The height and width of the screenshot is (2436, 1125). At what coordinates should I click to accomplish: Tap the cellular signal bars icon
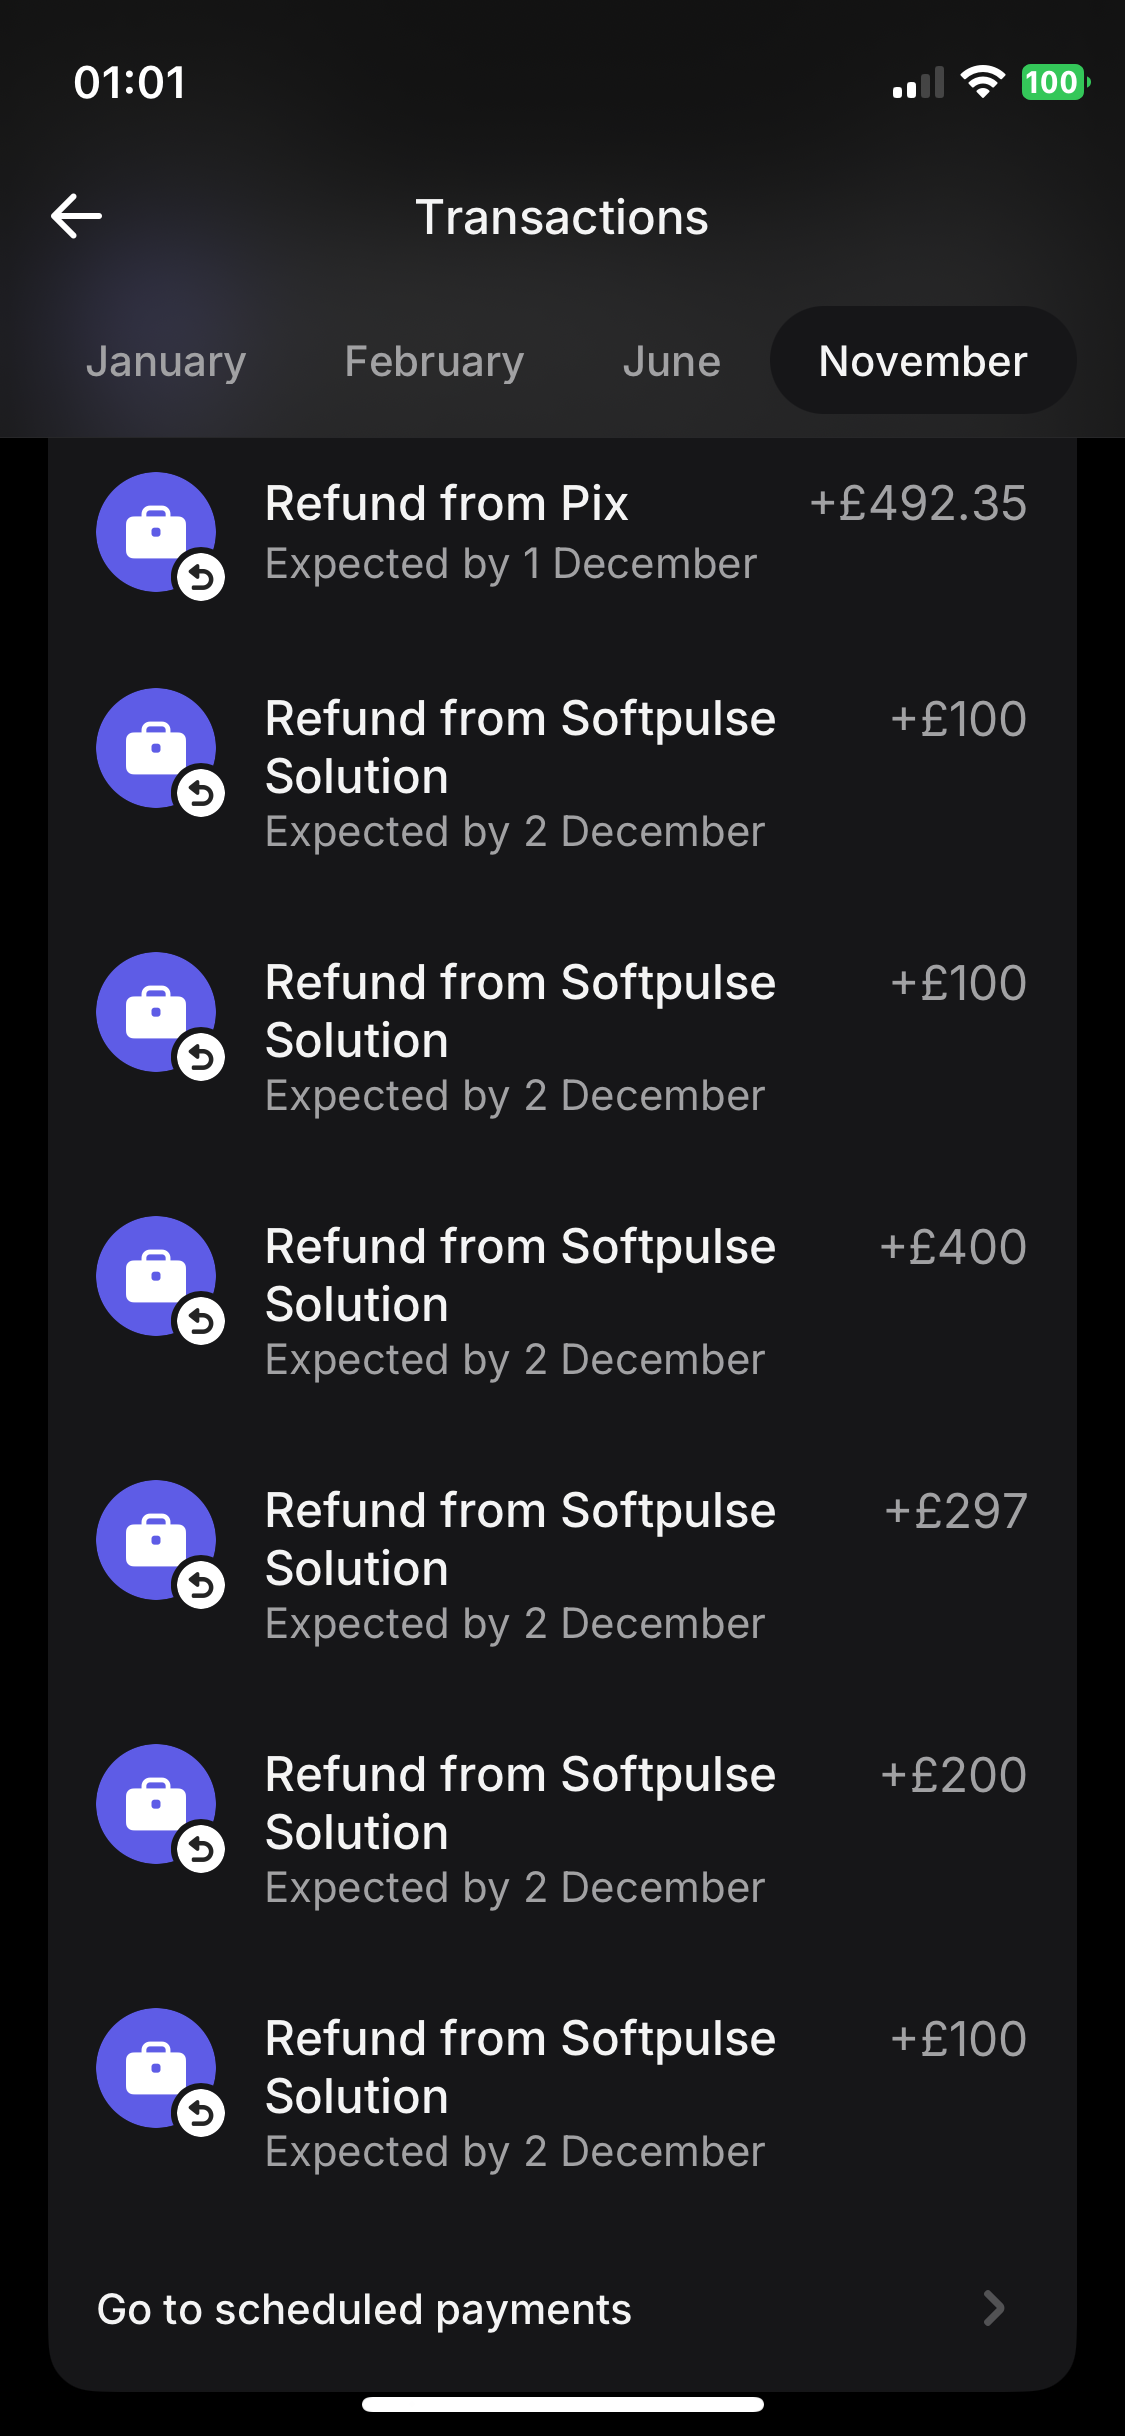(x=918, y=84)
